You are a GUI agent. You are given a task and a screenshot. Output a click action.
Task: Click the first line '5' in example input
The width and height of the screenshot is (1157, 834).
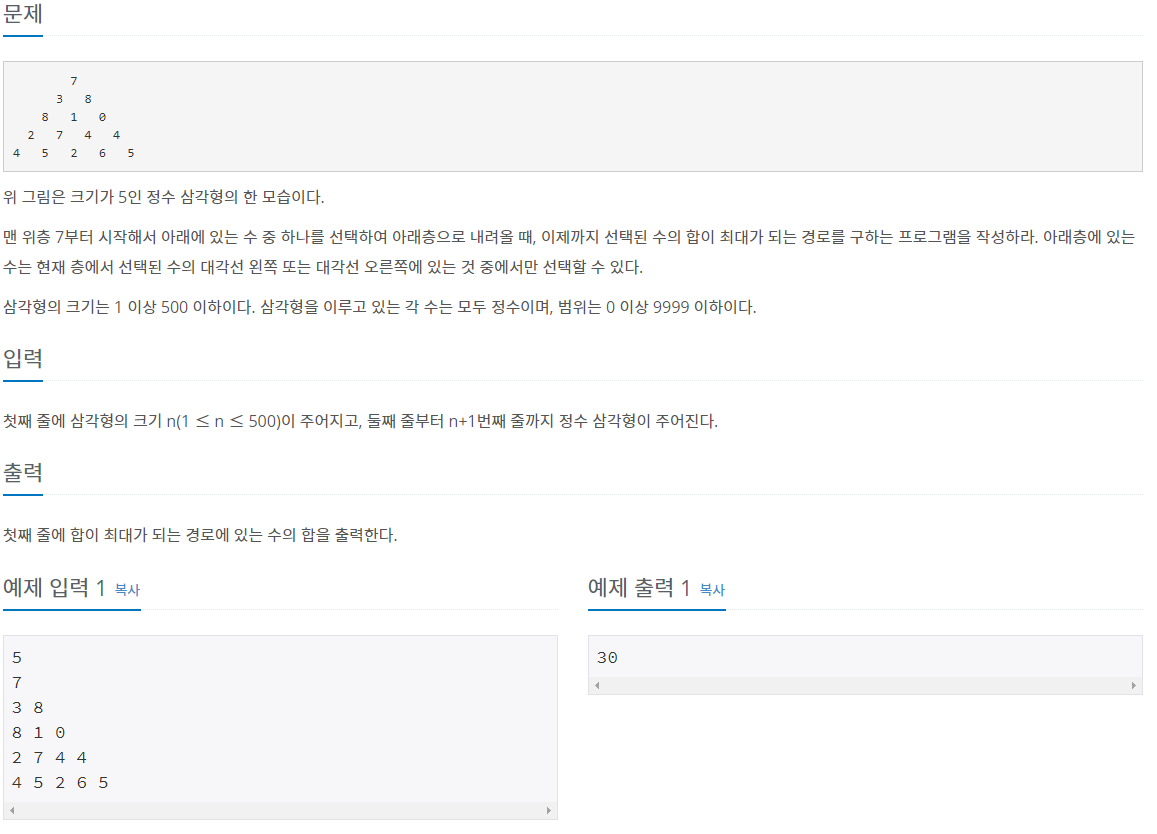tap(17, 658)
